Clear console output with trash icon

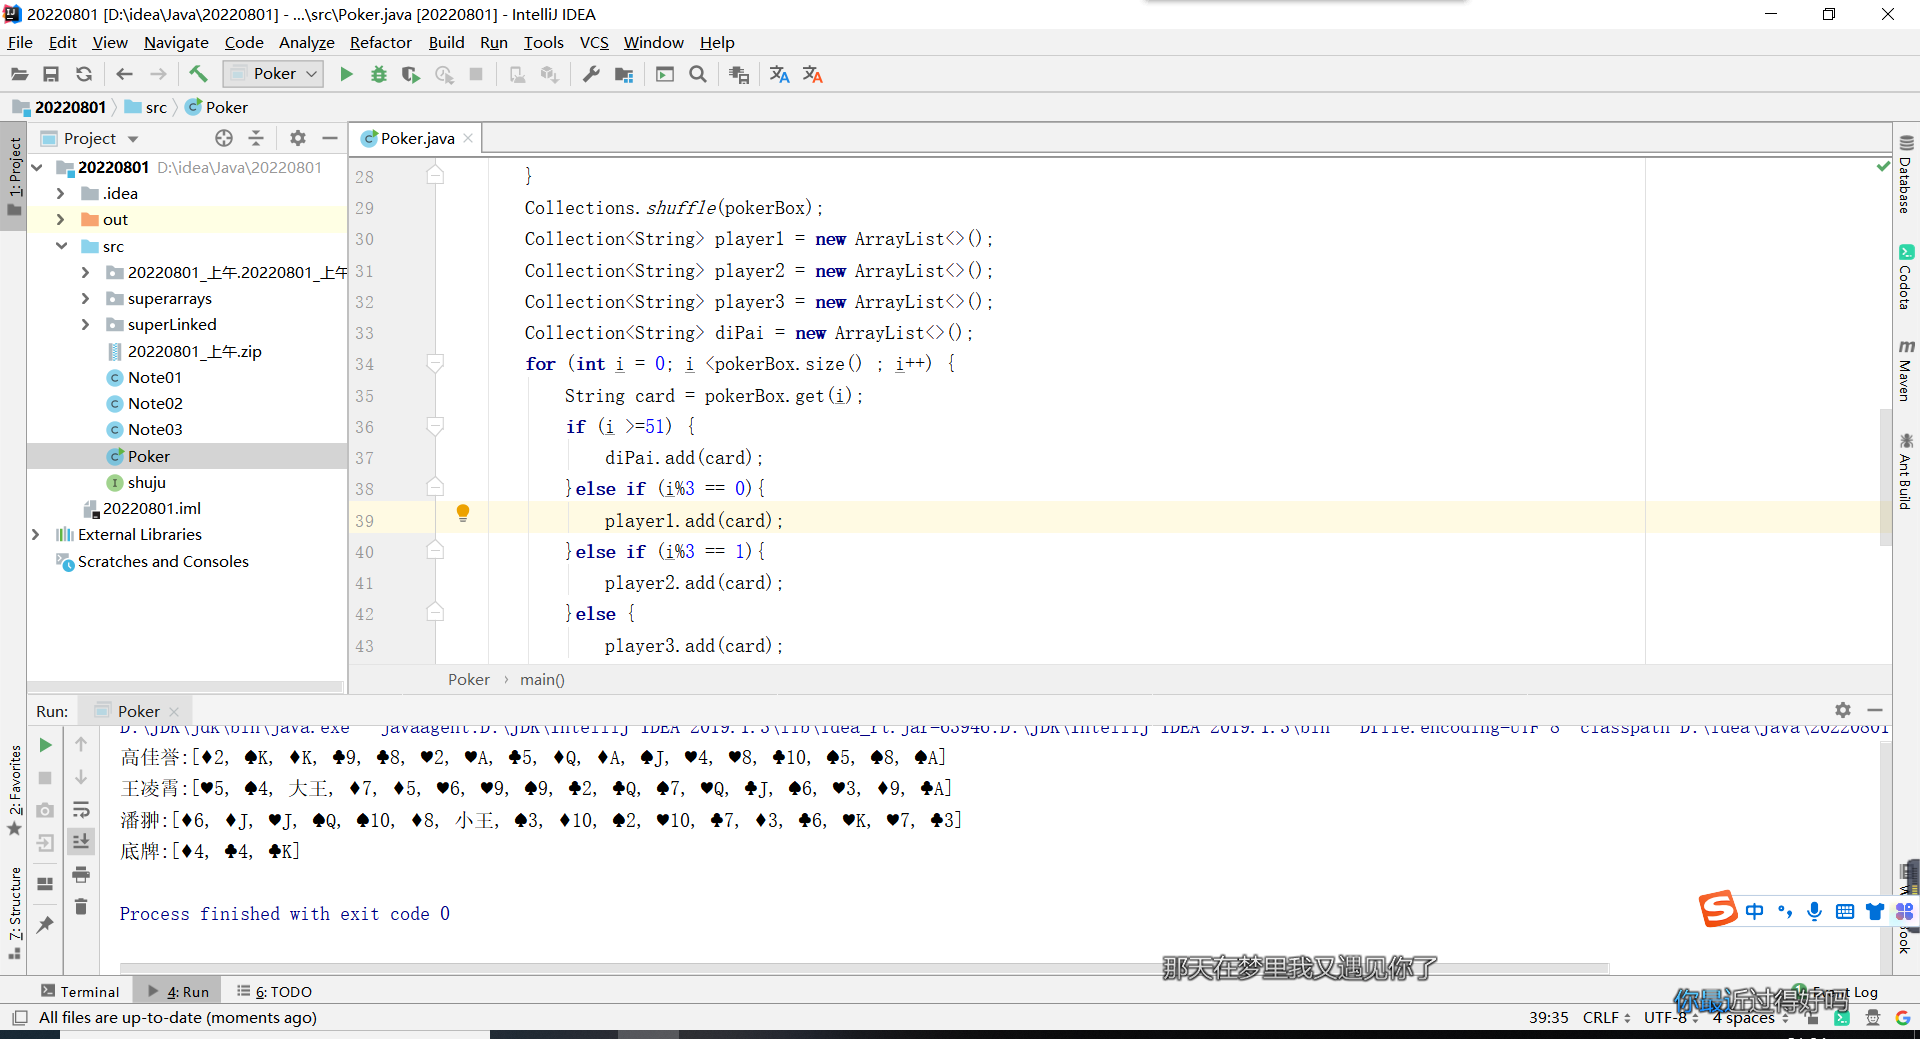[x=81, y=907]
